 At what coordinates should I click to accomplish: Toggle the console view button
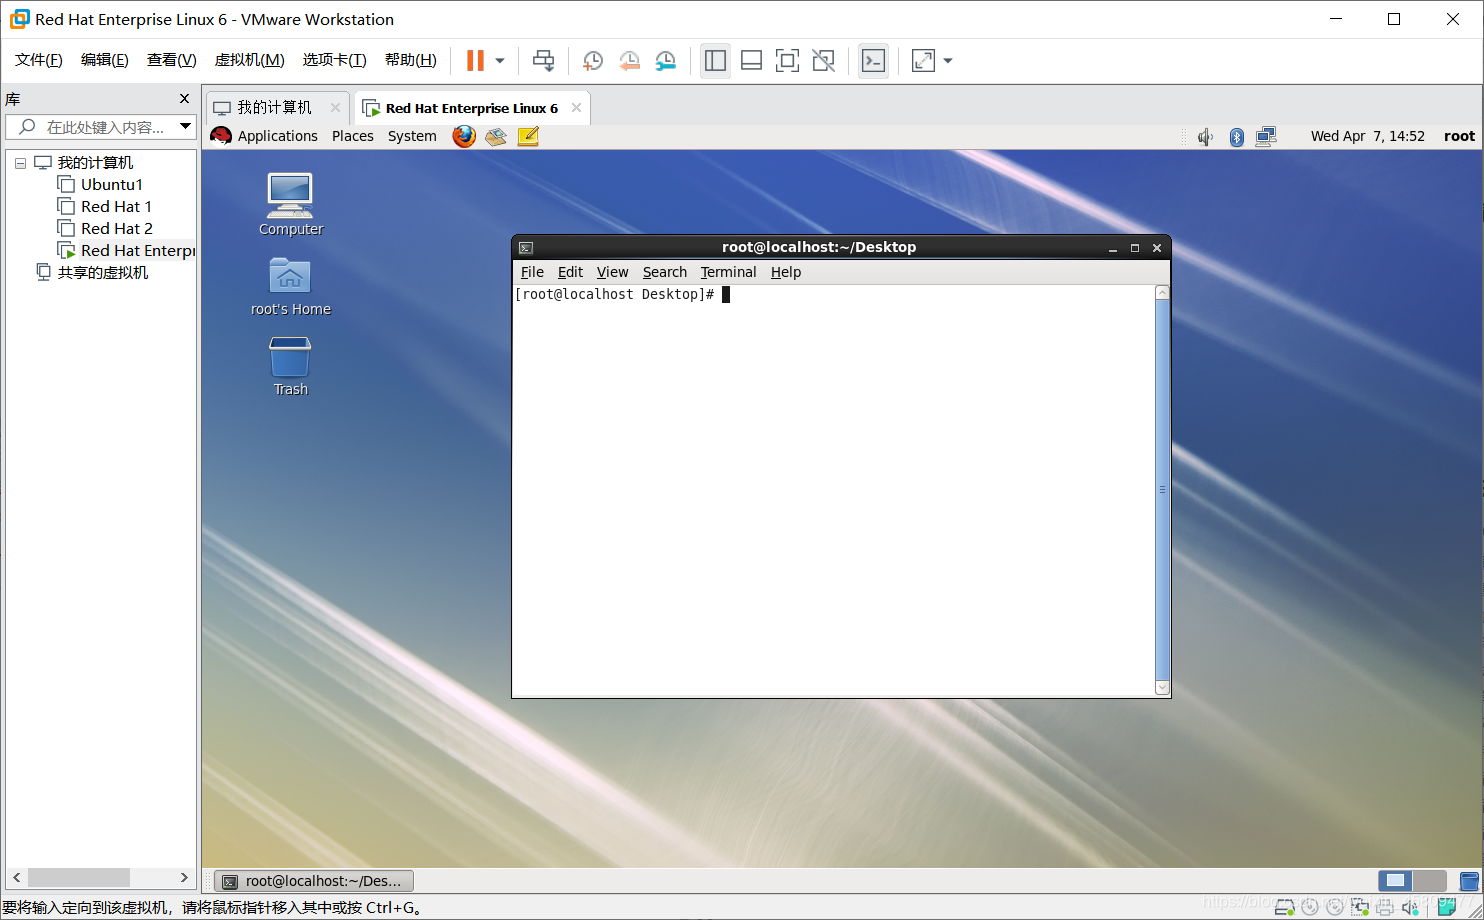[x=873, y=61]
